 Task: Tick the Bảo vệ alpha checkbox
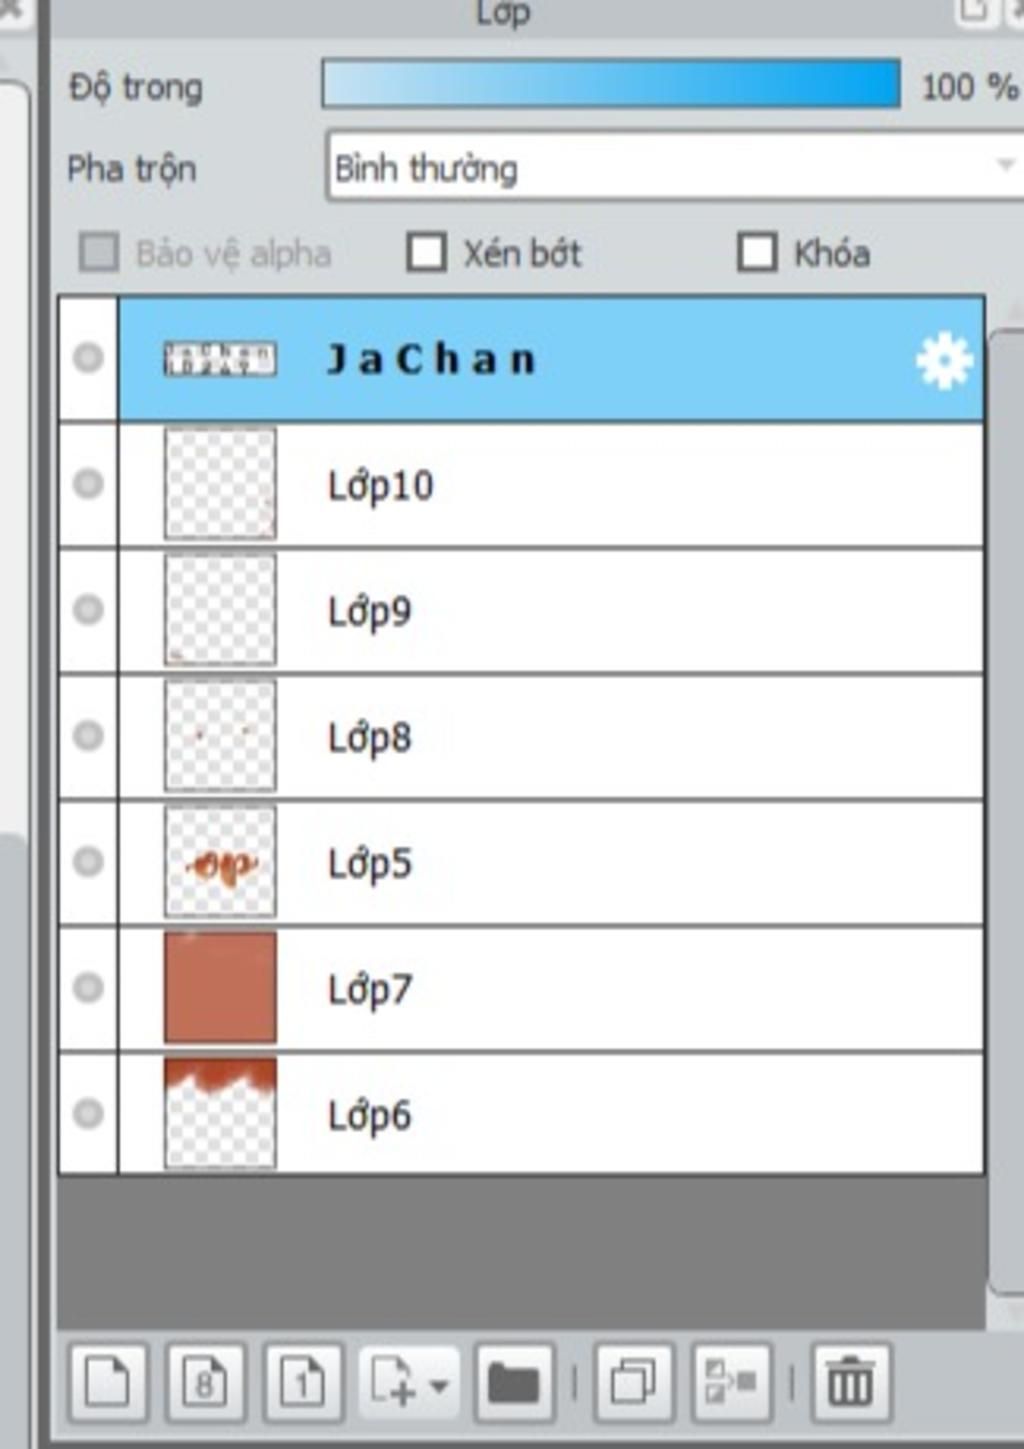pyautogui.click(x=99, y=253)
